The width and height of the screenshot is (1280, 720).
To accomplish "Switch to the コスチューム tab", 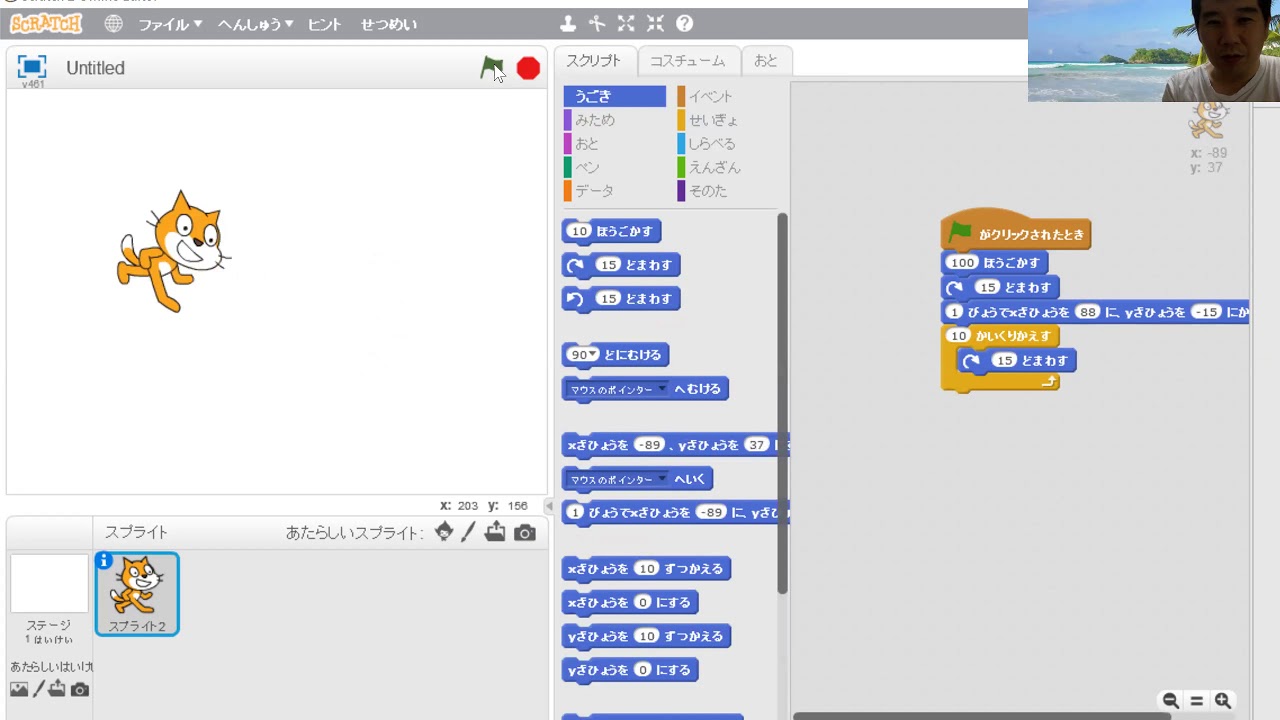I will pos(687,60).
